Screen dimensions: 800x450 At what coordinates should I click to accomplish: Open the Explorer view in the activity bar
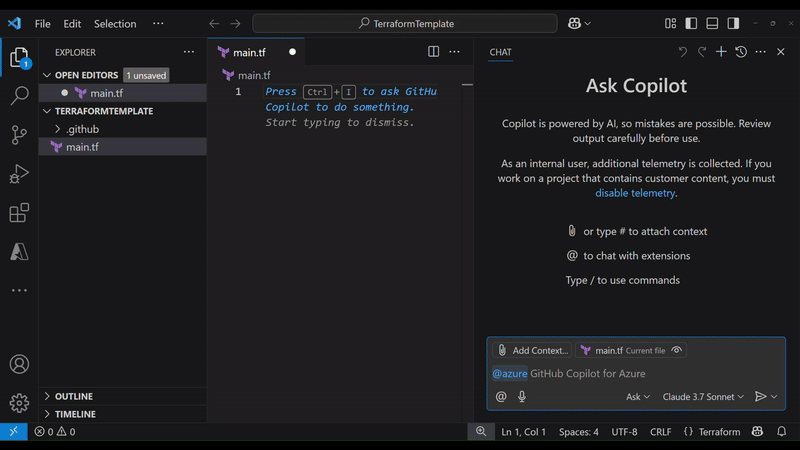point(19,57)
